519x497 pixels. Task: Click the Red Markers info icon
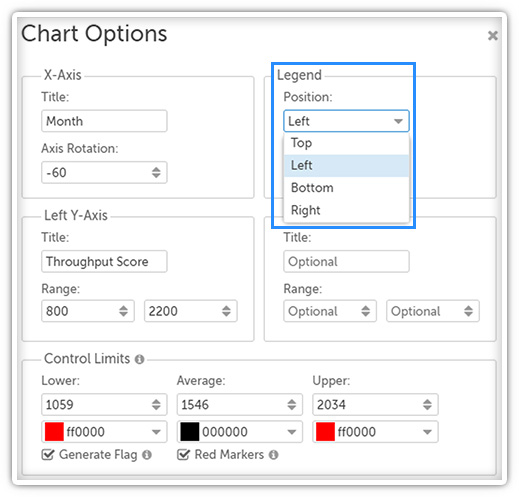(x=273, y=455)
